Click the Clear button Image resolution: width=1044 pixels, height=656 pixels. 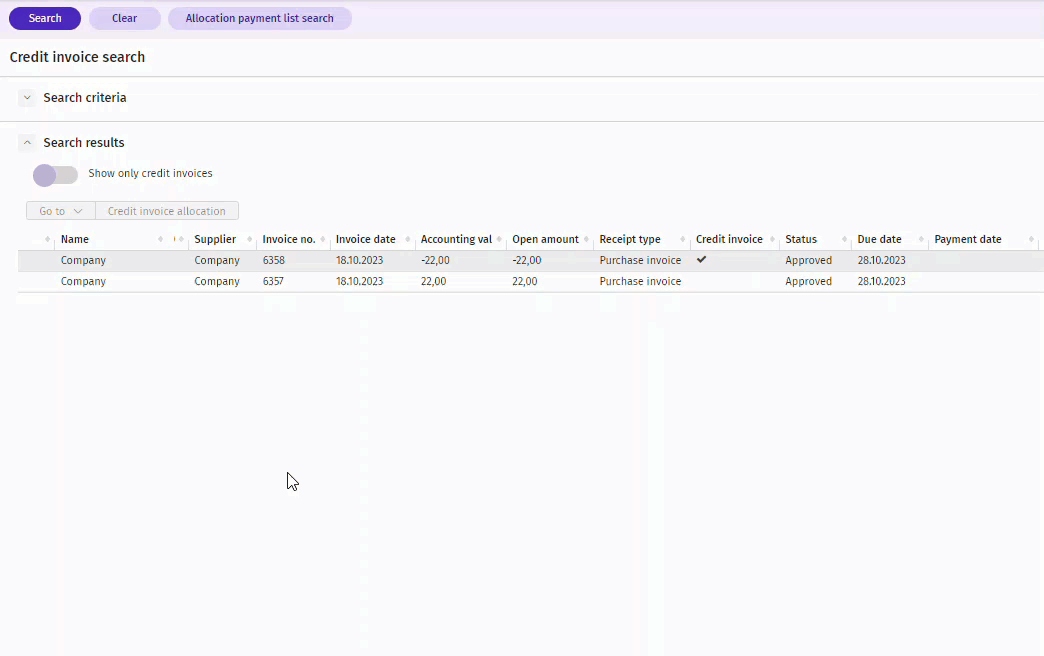pyautogui.click(x=124, y=18)
